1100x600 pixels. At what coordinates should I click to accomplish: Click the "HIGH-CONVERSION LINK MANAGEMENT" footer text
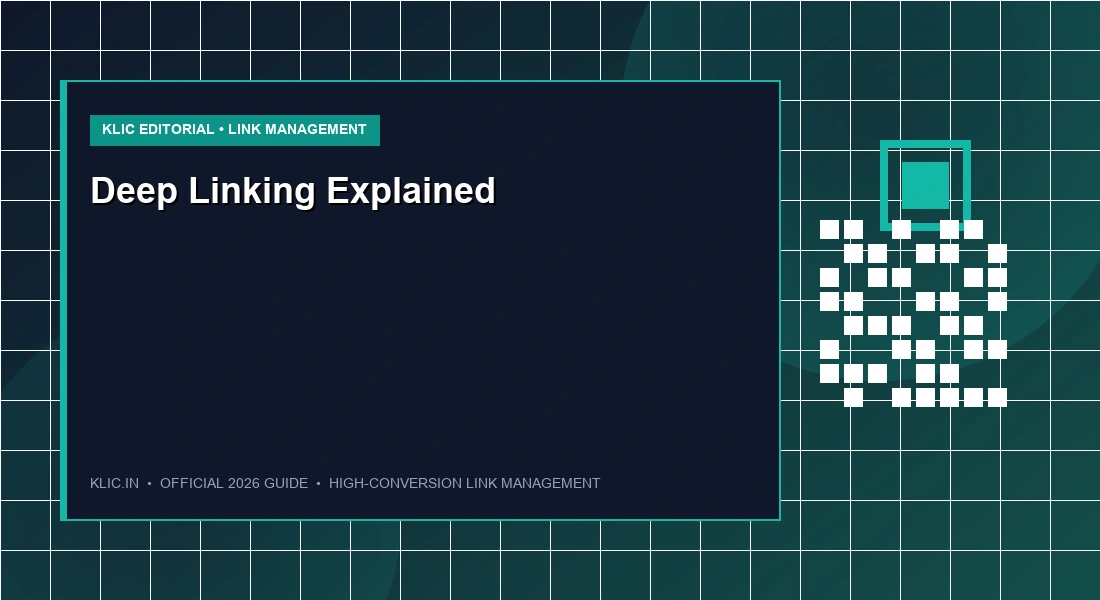[464, 484]
